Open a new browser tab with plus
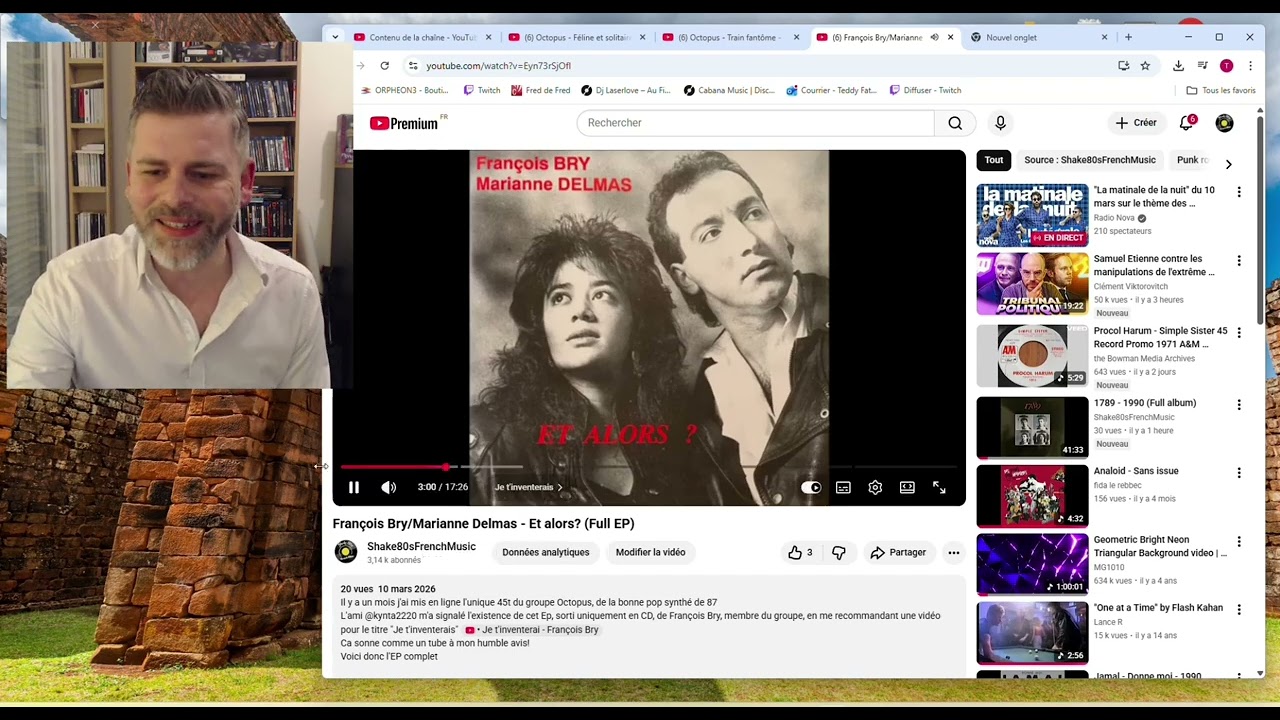This screenshot has width=1280, height=720. [1128, 38]
